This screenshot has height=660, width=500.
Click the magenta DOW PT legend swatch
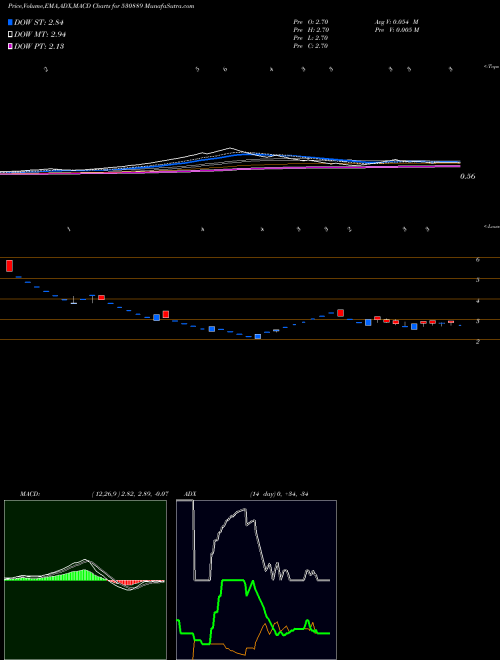(x=10, y=46)
